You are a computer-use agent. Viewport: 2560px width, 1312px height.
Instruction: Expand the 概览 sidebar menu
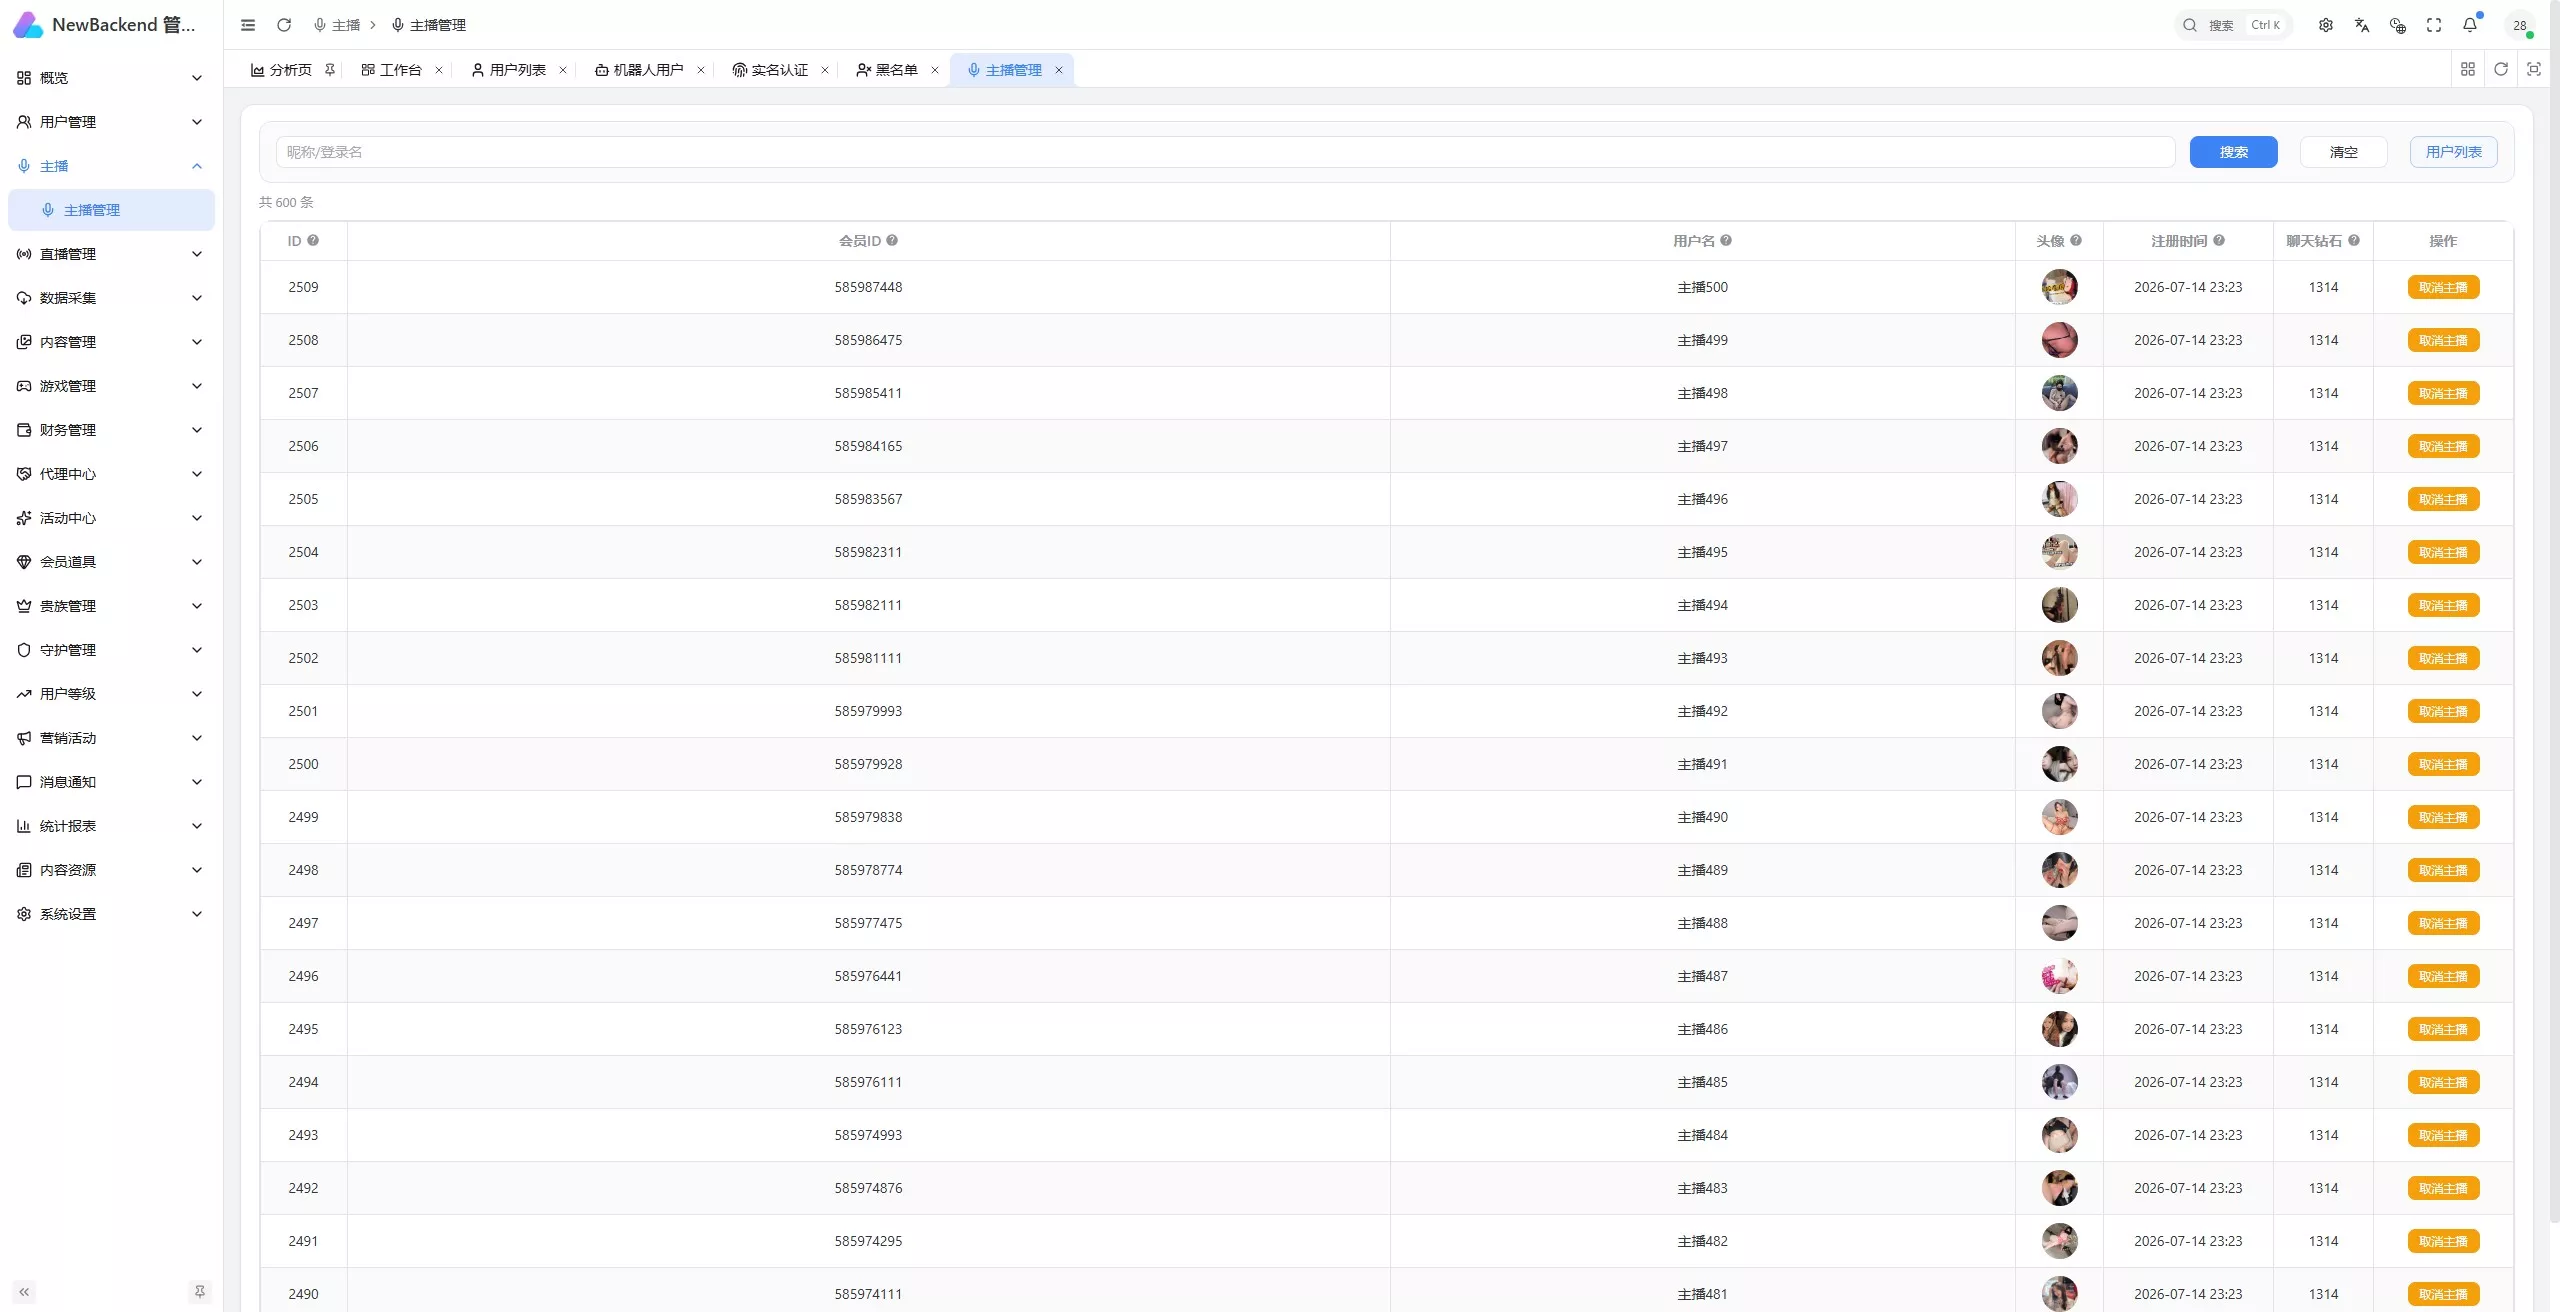click(111, 78)
